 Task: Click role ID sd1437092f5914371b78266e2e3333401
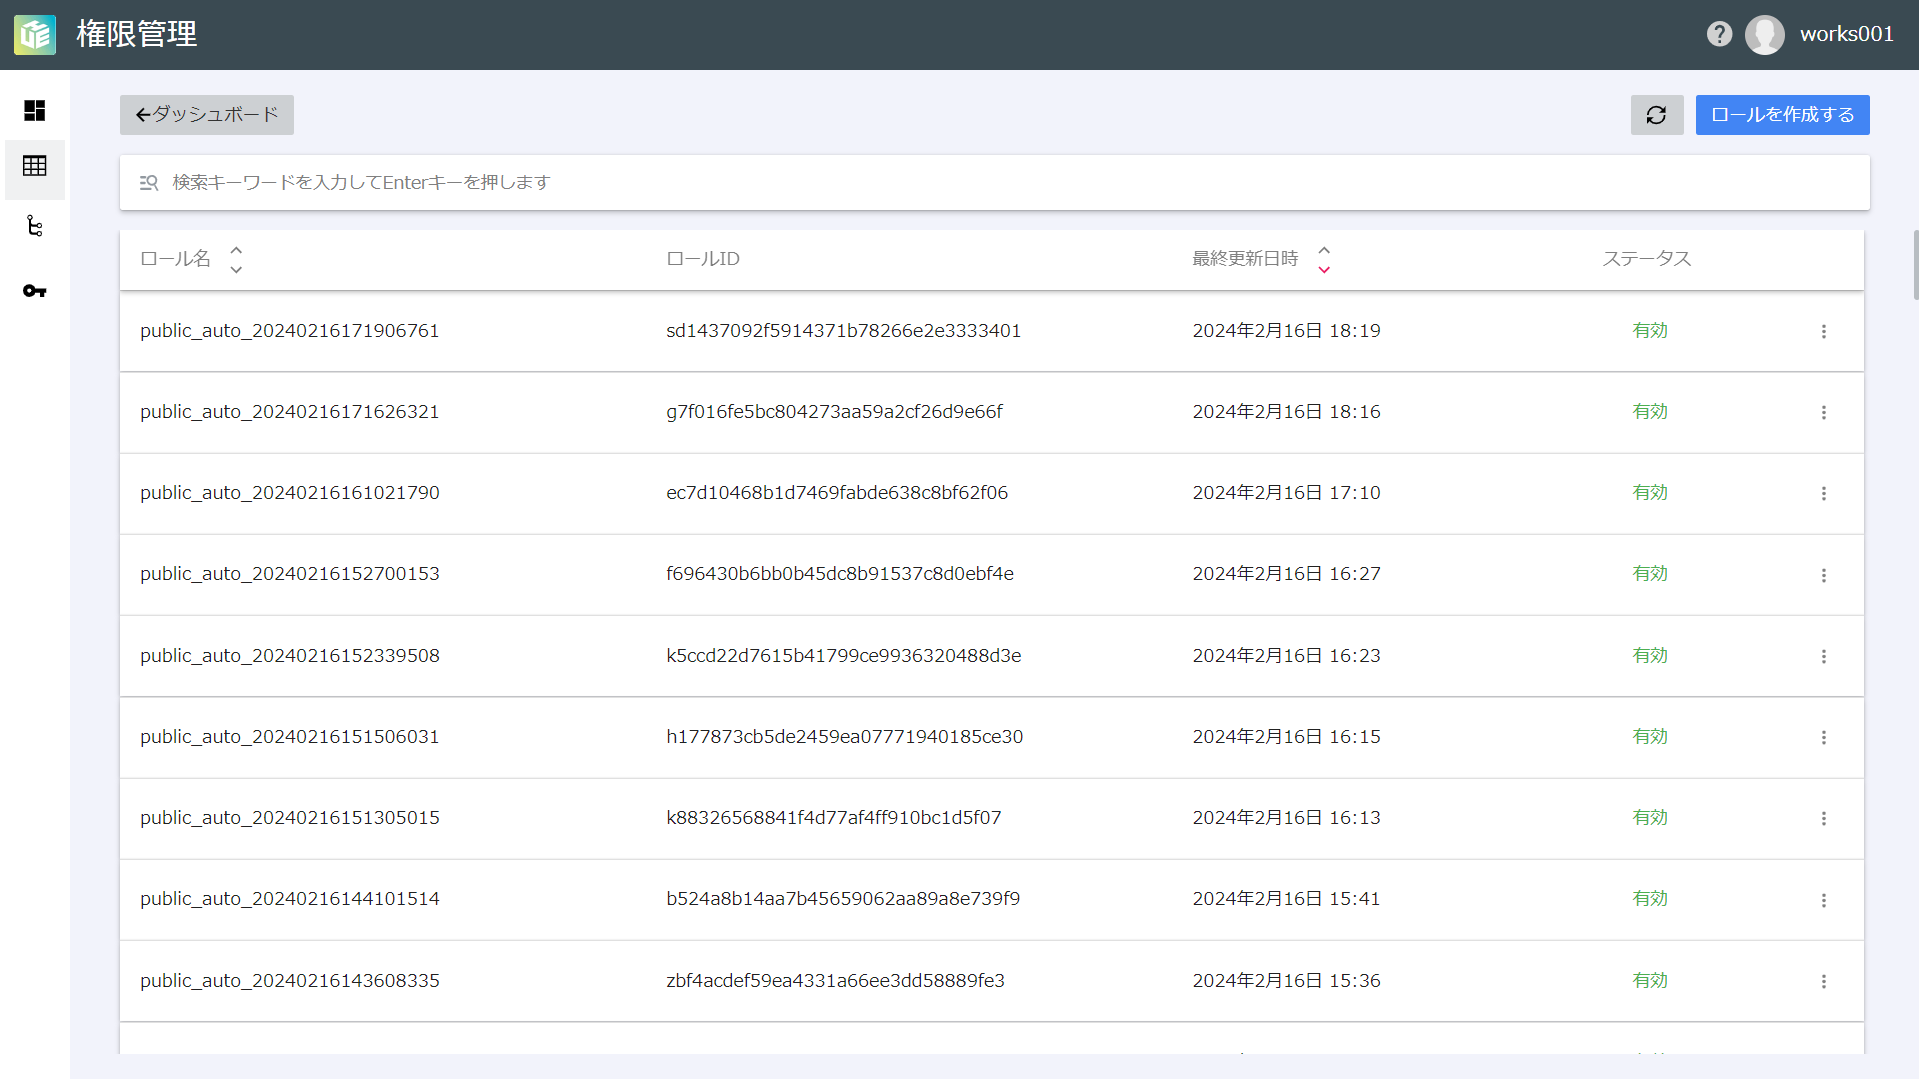(x=844, y=331)
